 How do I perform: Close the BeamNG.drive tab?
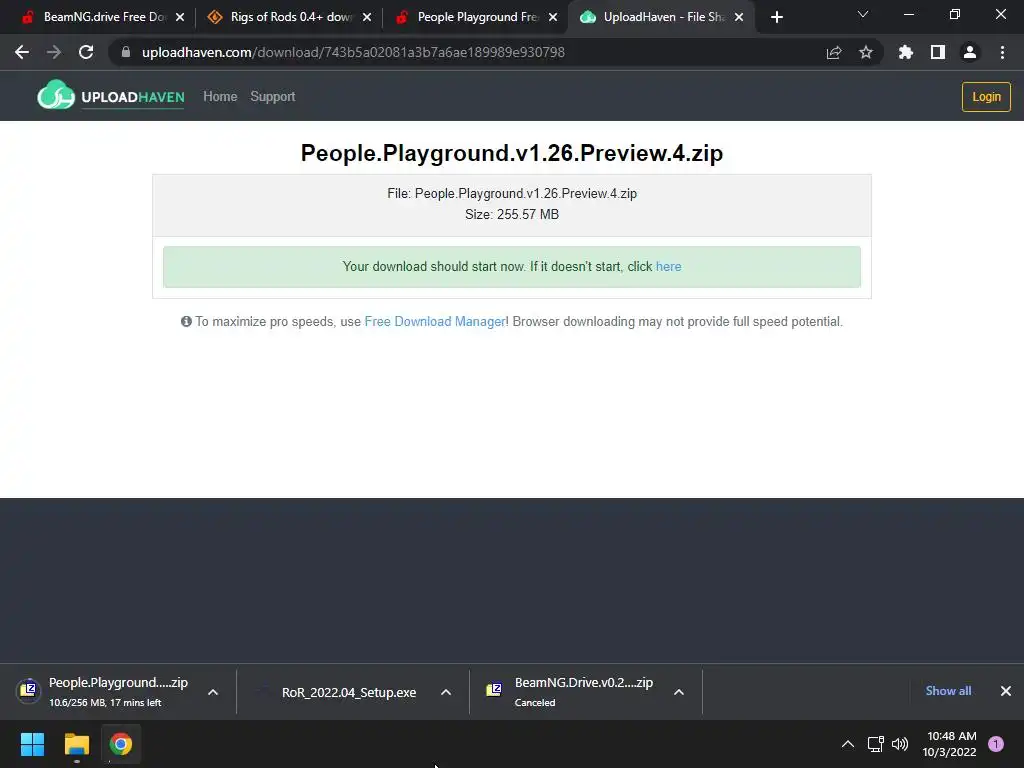click(x=180, y=17)
